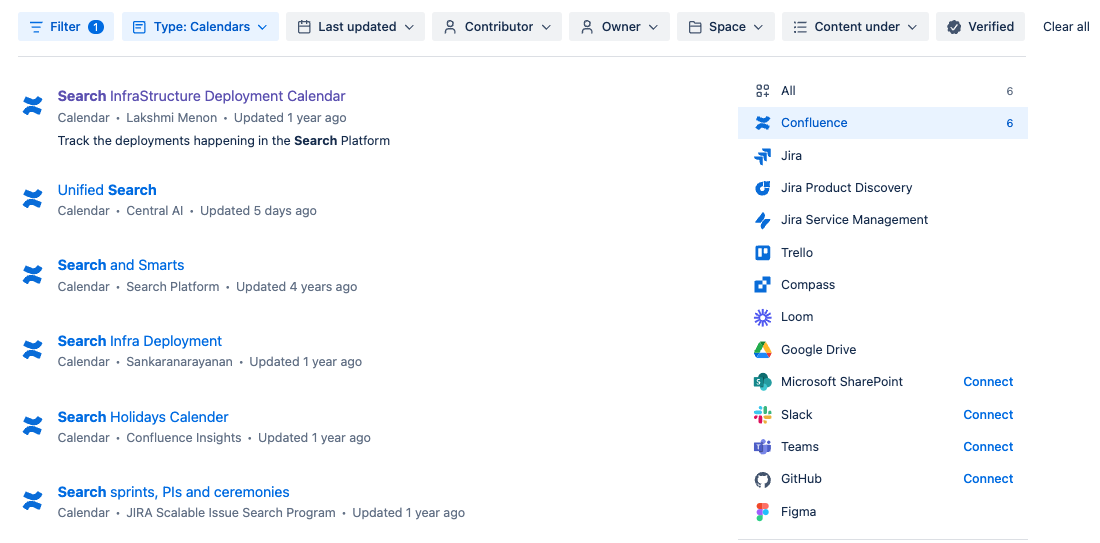Viewport: 1100px width, 543px height.
Task: Select the Jira product filter
Action: coord(883,156)
